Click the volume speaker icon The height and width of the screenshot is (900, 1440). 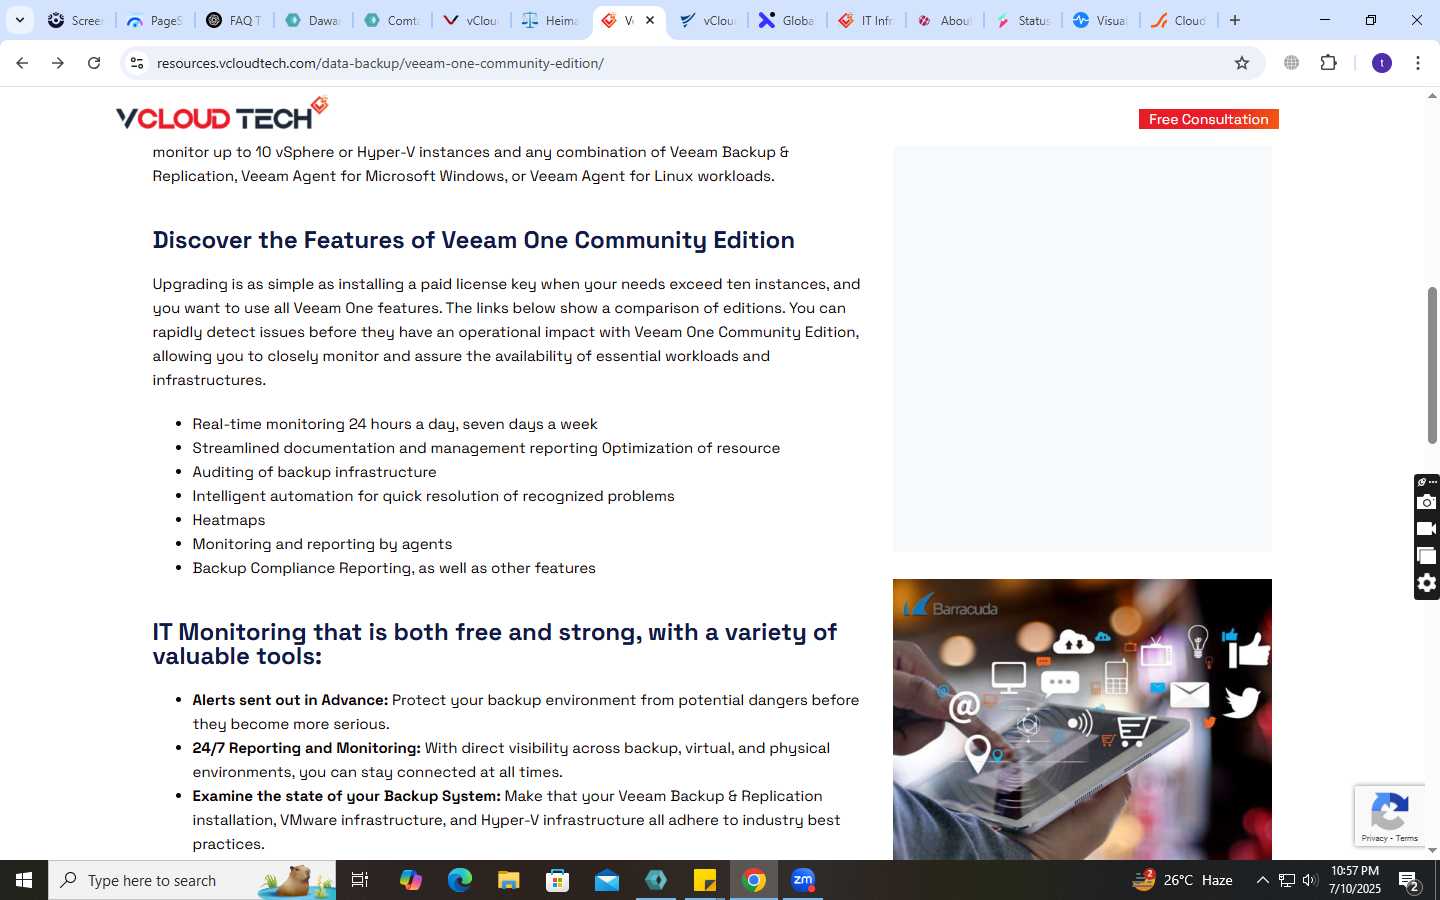(x=1310, y=880)
